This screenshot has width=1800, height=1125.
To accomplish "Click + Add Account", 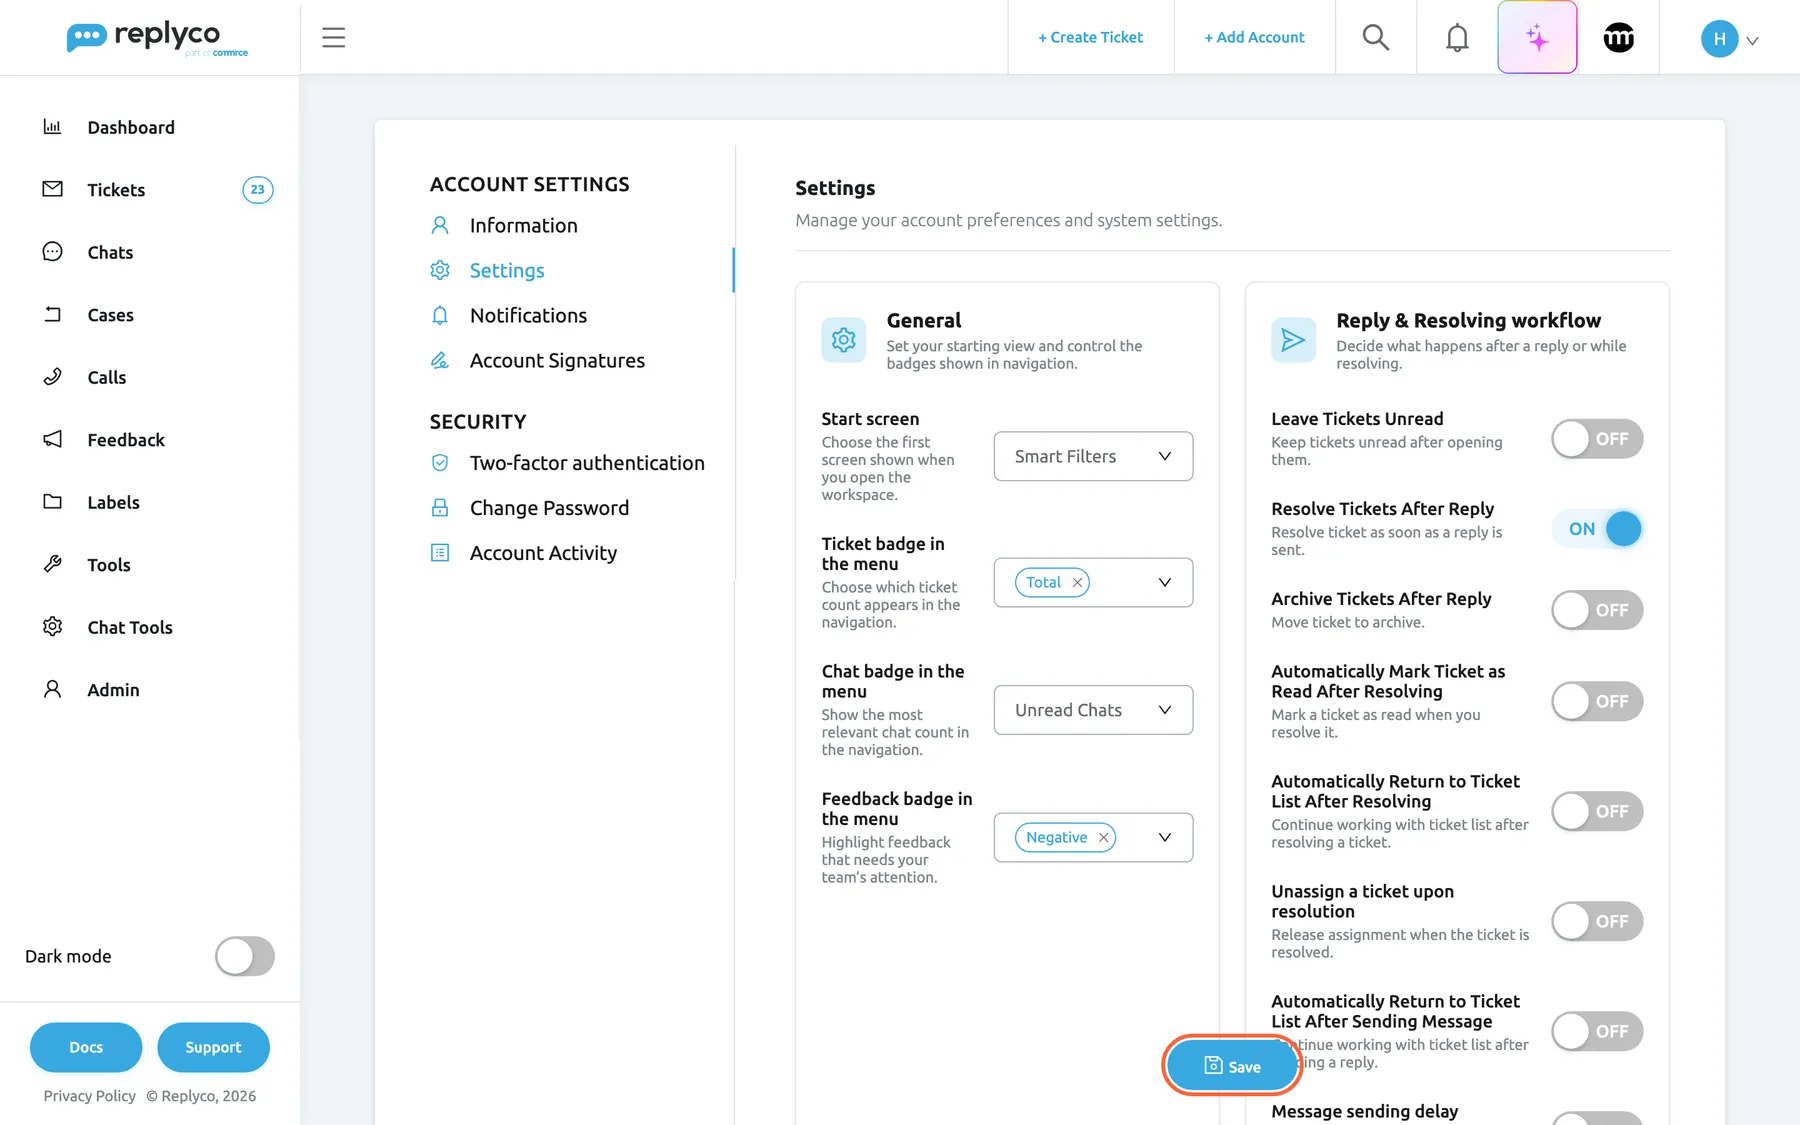I will (x=1254, y=37).
